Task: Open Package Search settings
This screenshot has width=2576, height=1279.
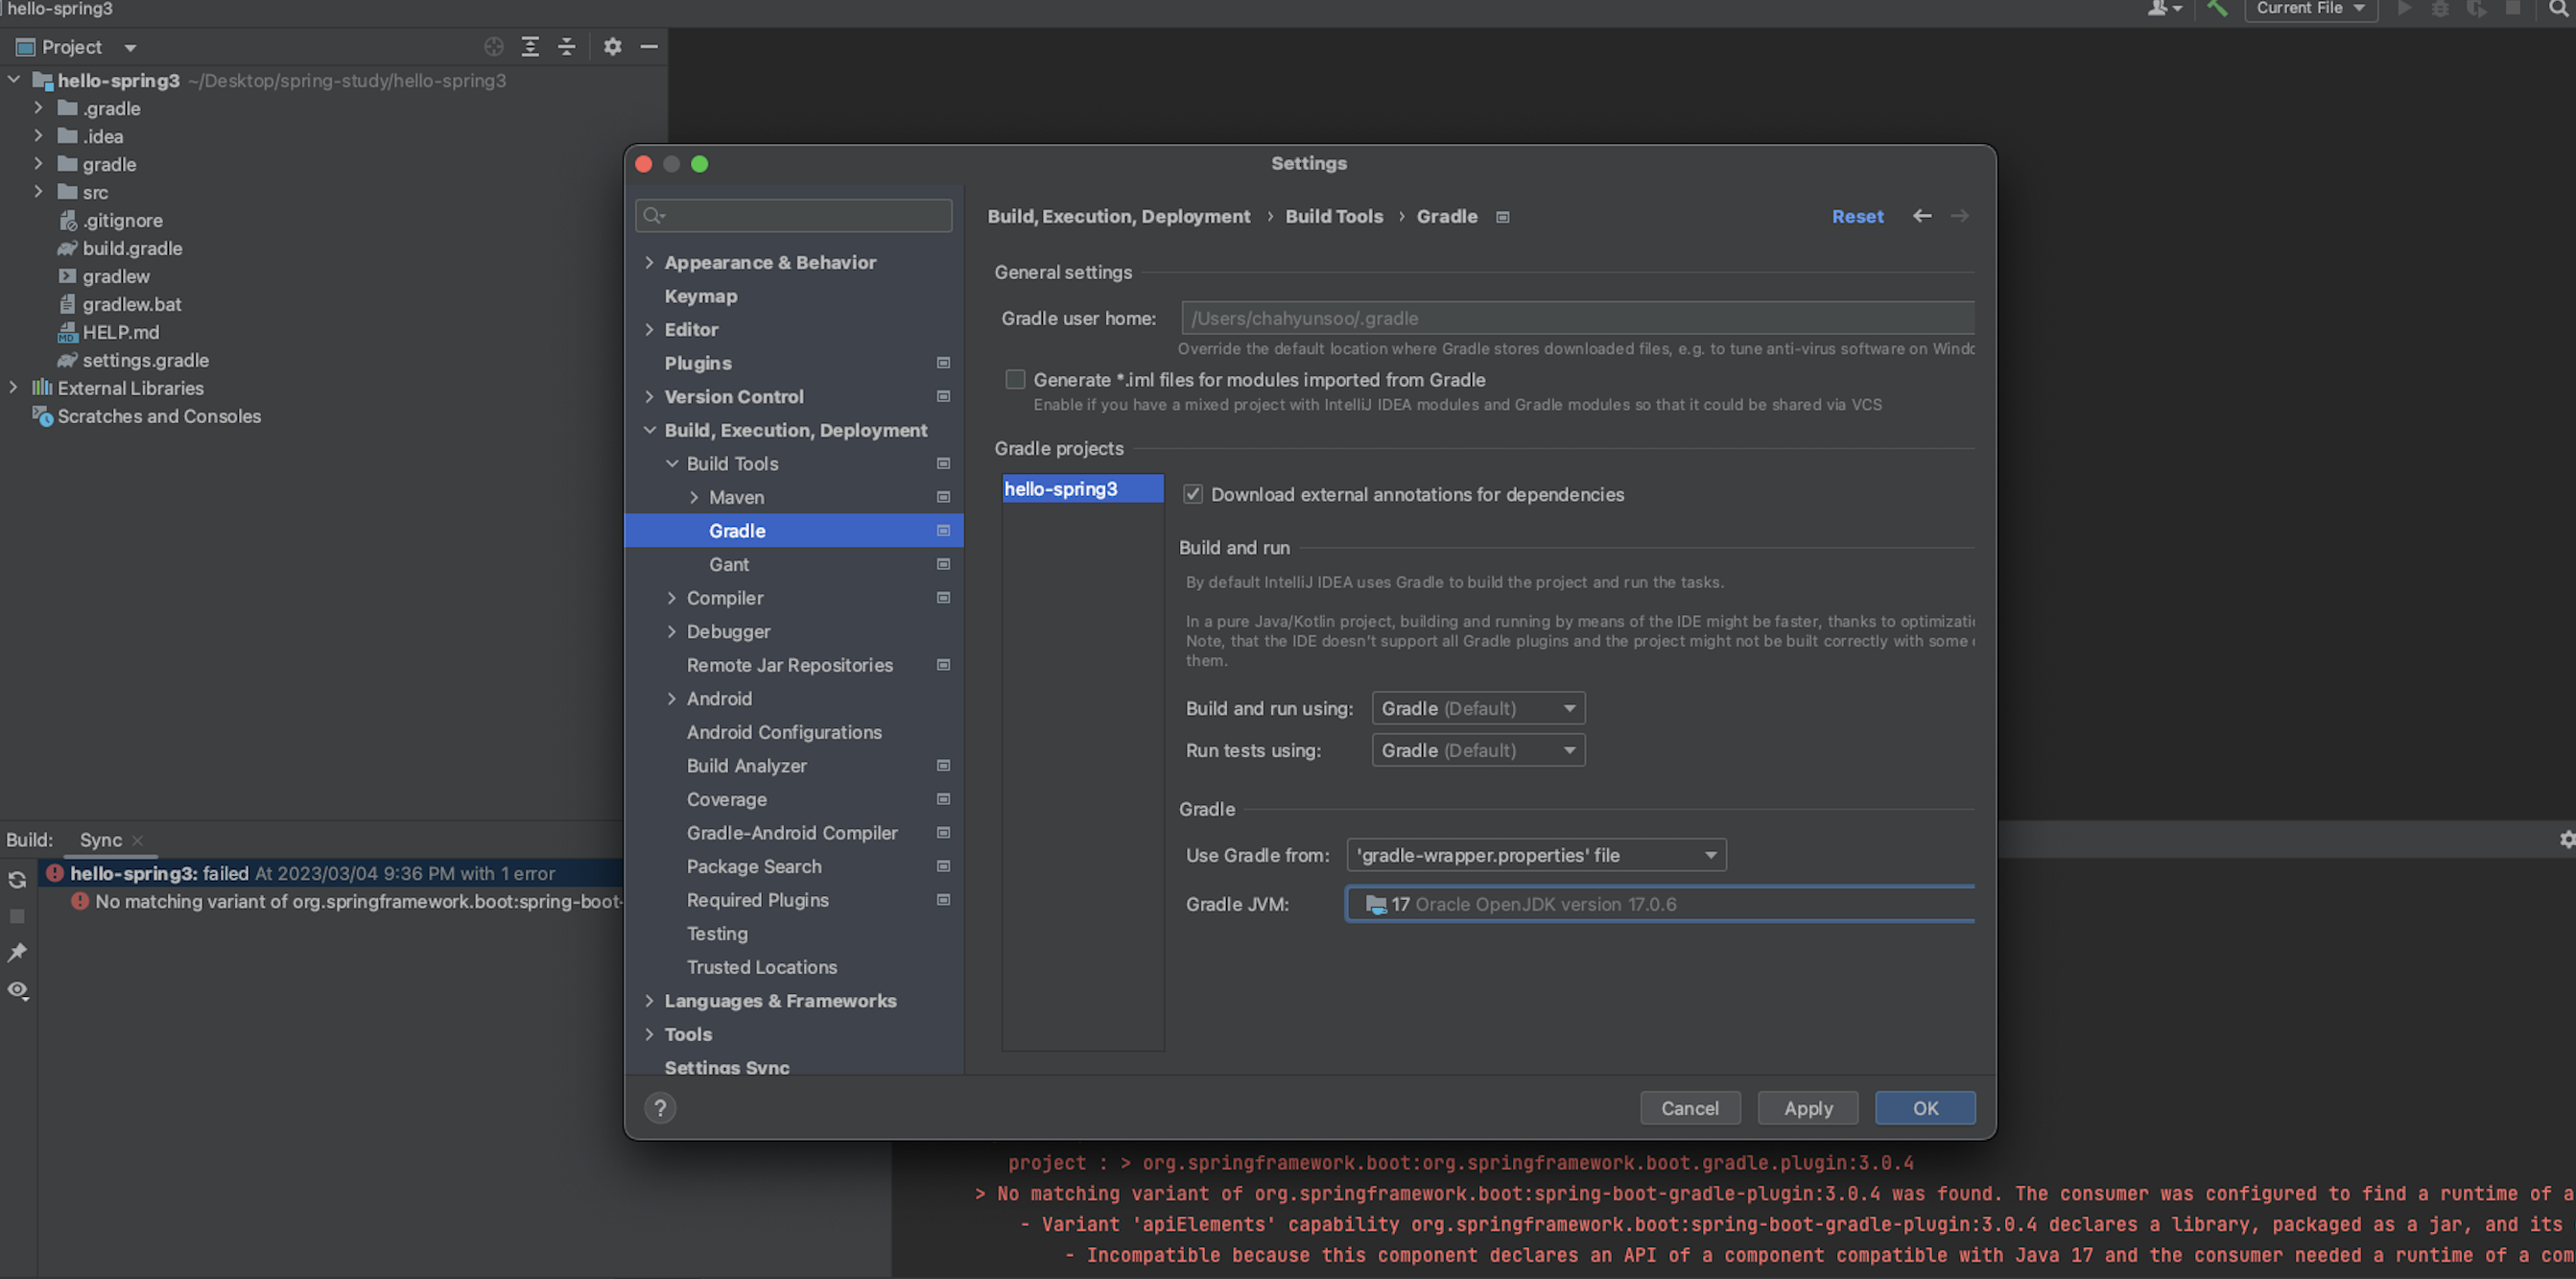Action: (753, 866)
